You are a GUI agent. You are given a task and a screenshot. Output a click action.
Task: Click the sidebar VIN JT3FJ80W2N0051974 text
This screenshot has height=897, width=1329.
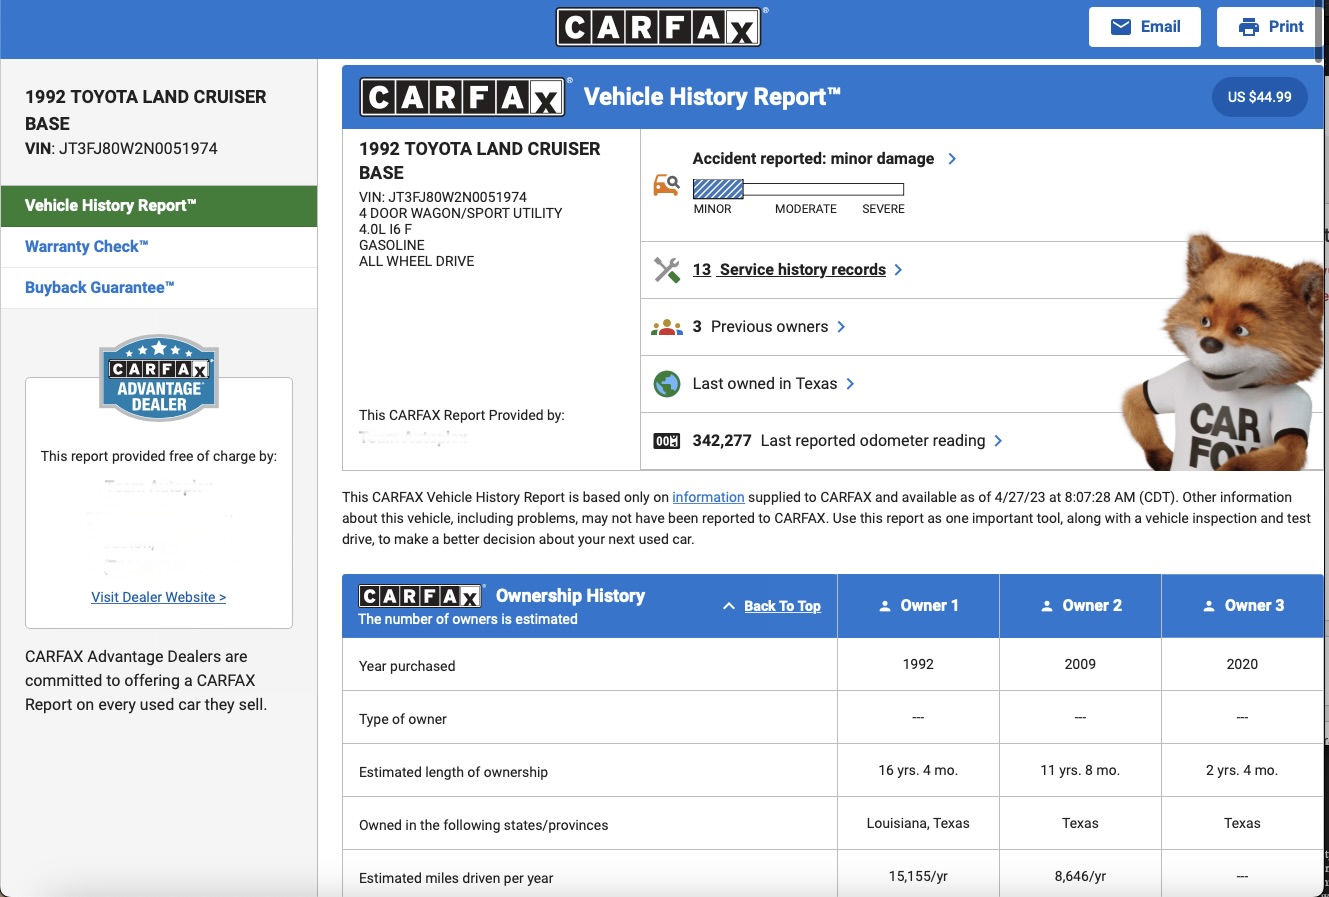[x=121, y=148]
